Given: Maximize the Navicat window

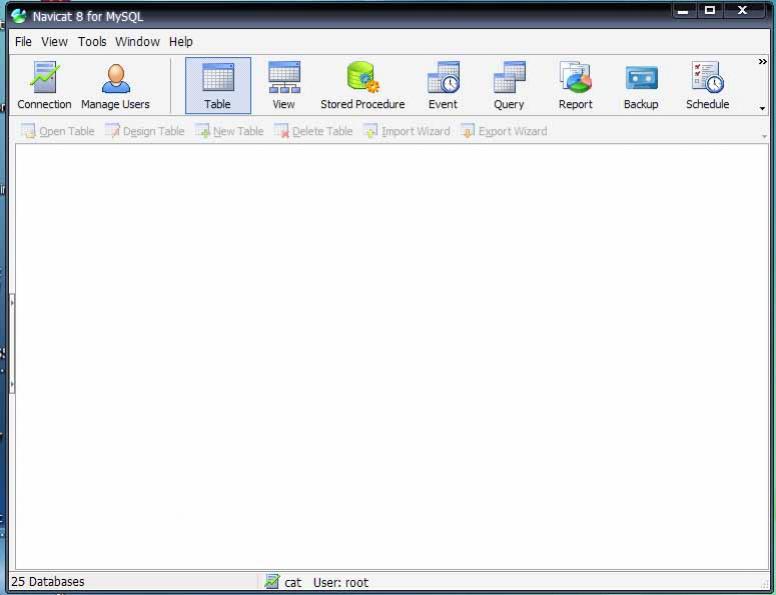Looking at the screenshot, I should [x=710, y=10].
